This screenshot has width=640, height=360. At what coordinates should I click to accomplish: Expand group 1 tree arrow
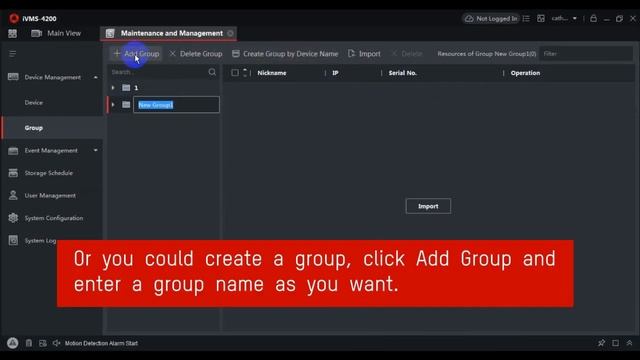pyautogui.click(x=113, y=88)
